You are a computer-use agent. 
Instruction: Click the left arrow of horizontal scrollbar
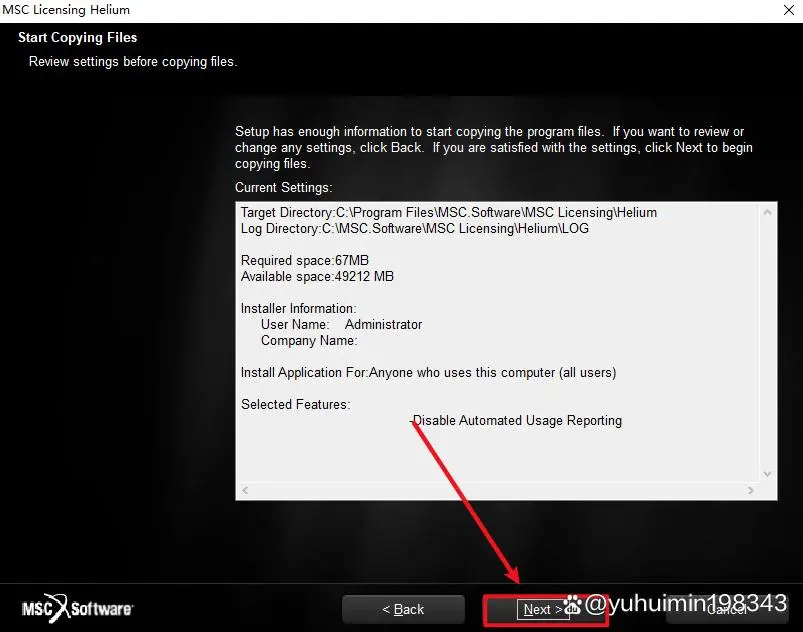tap(245, 490)
